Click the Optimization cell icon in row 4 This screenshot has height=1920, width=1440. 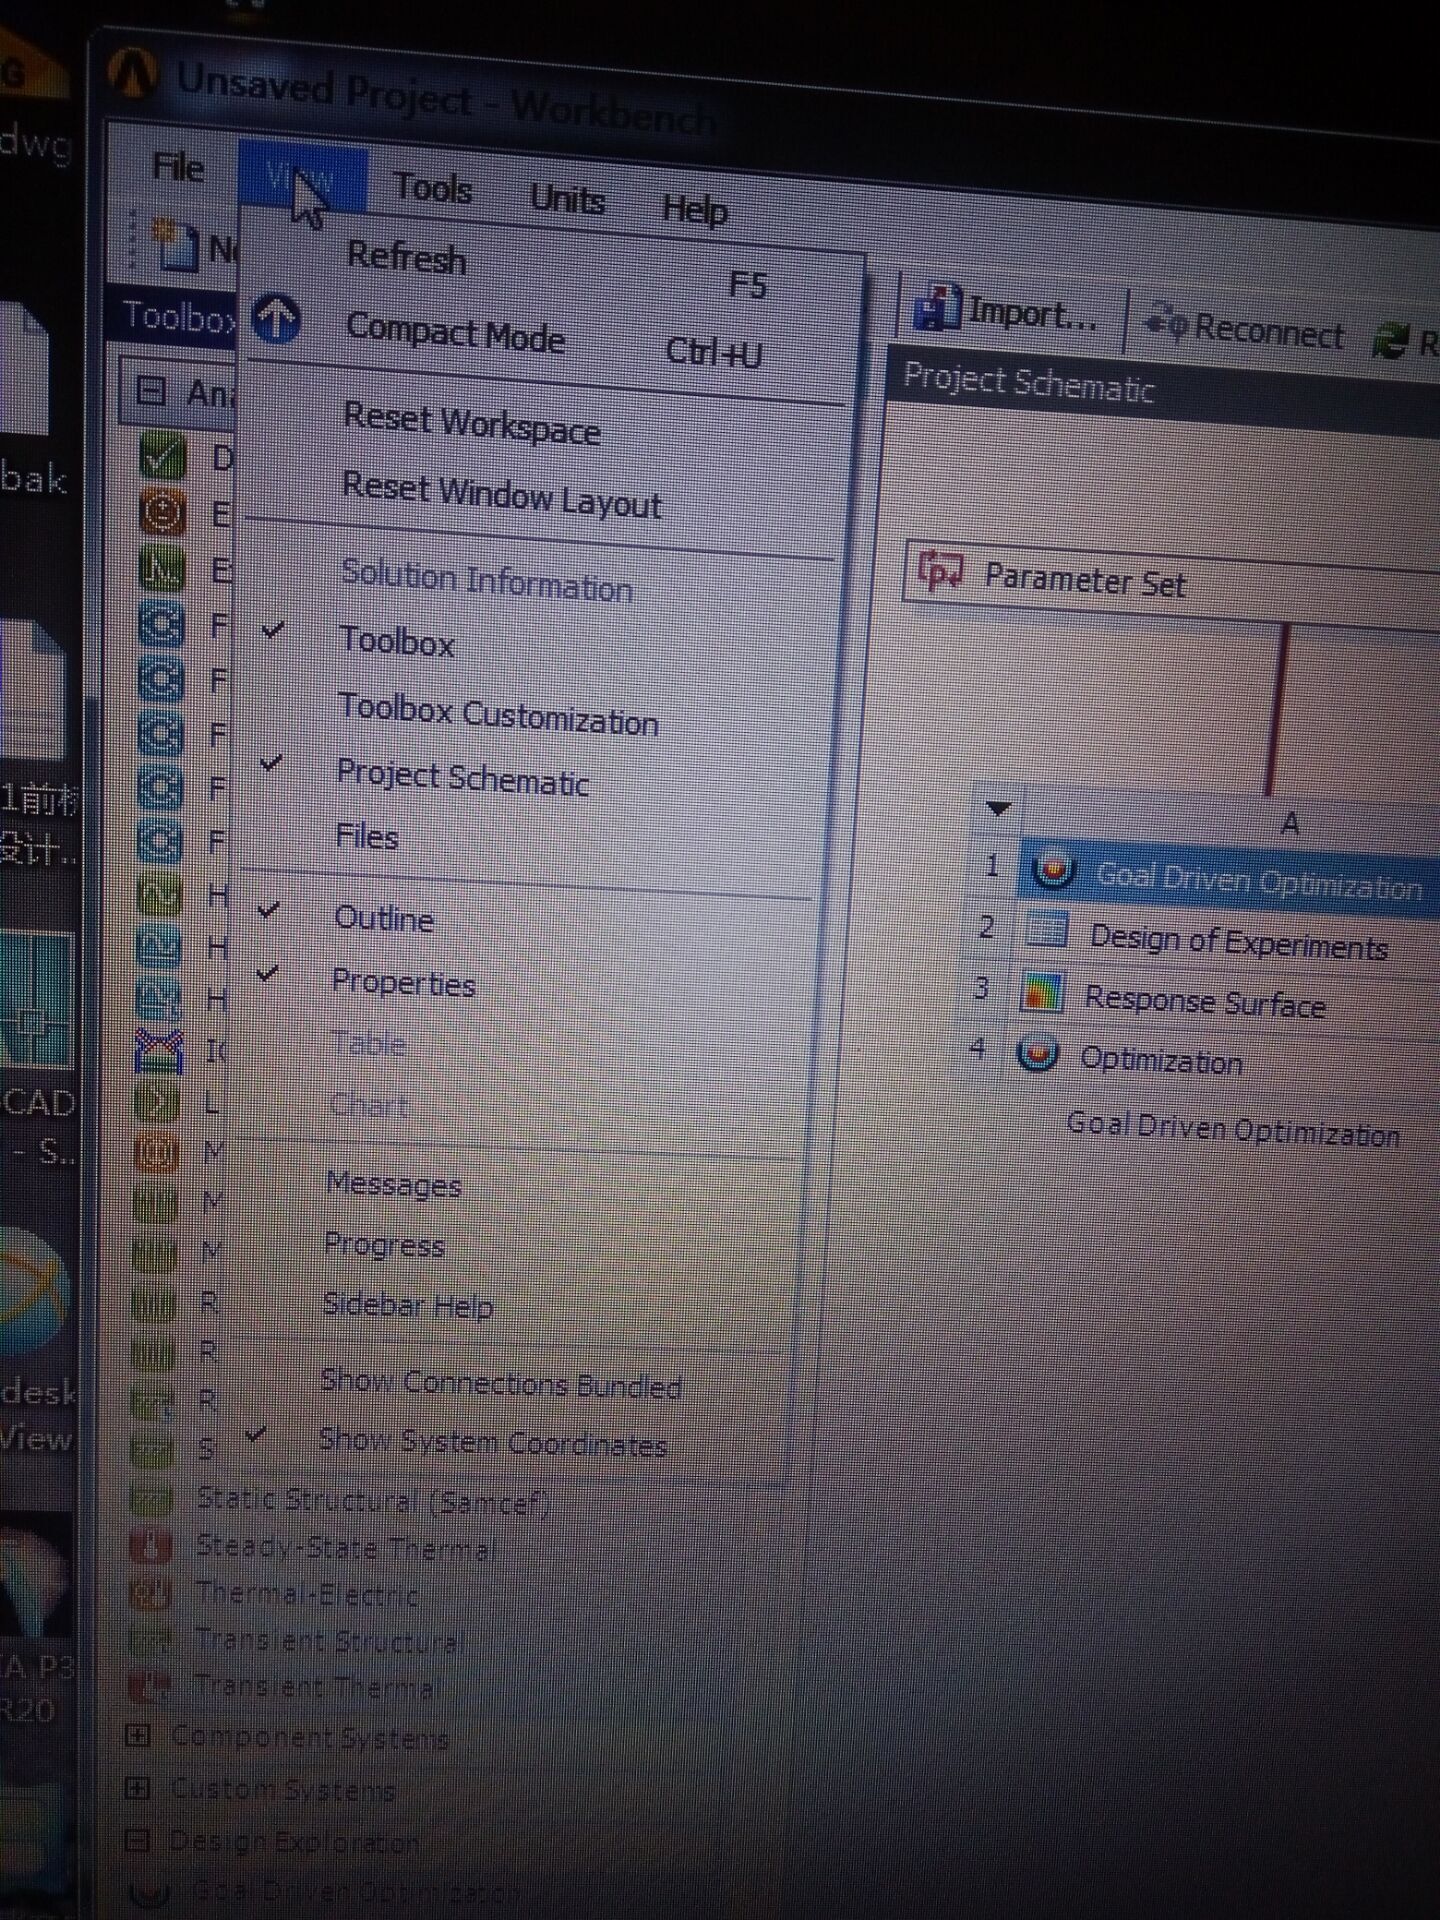pos(1037,1054)
